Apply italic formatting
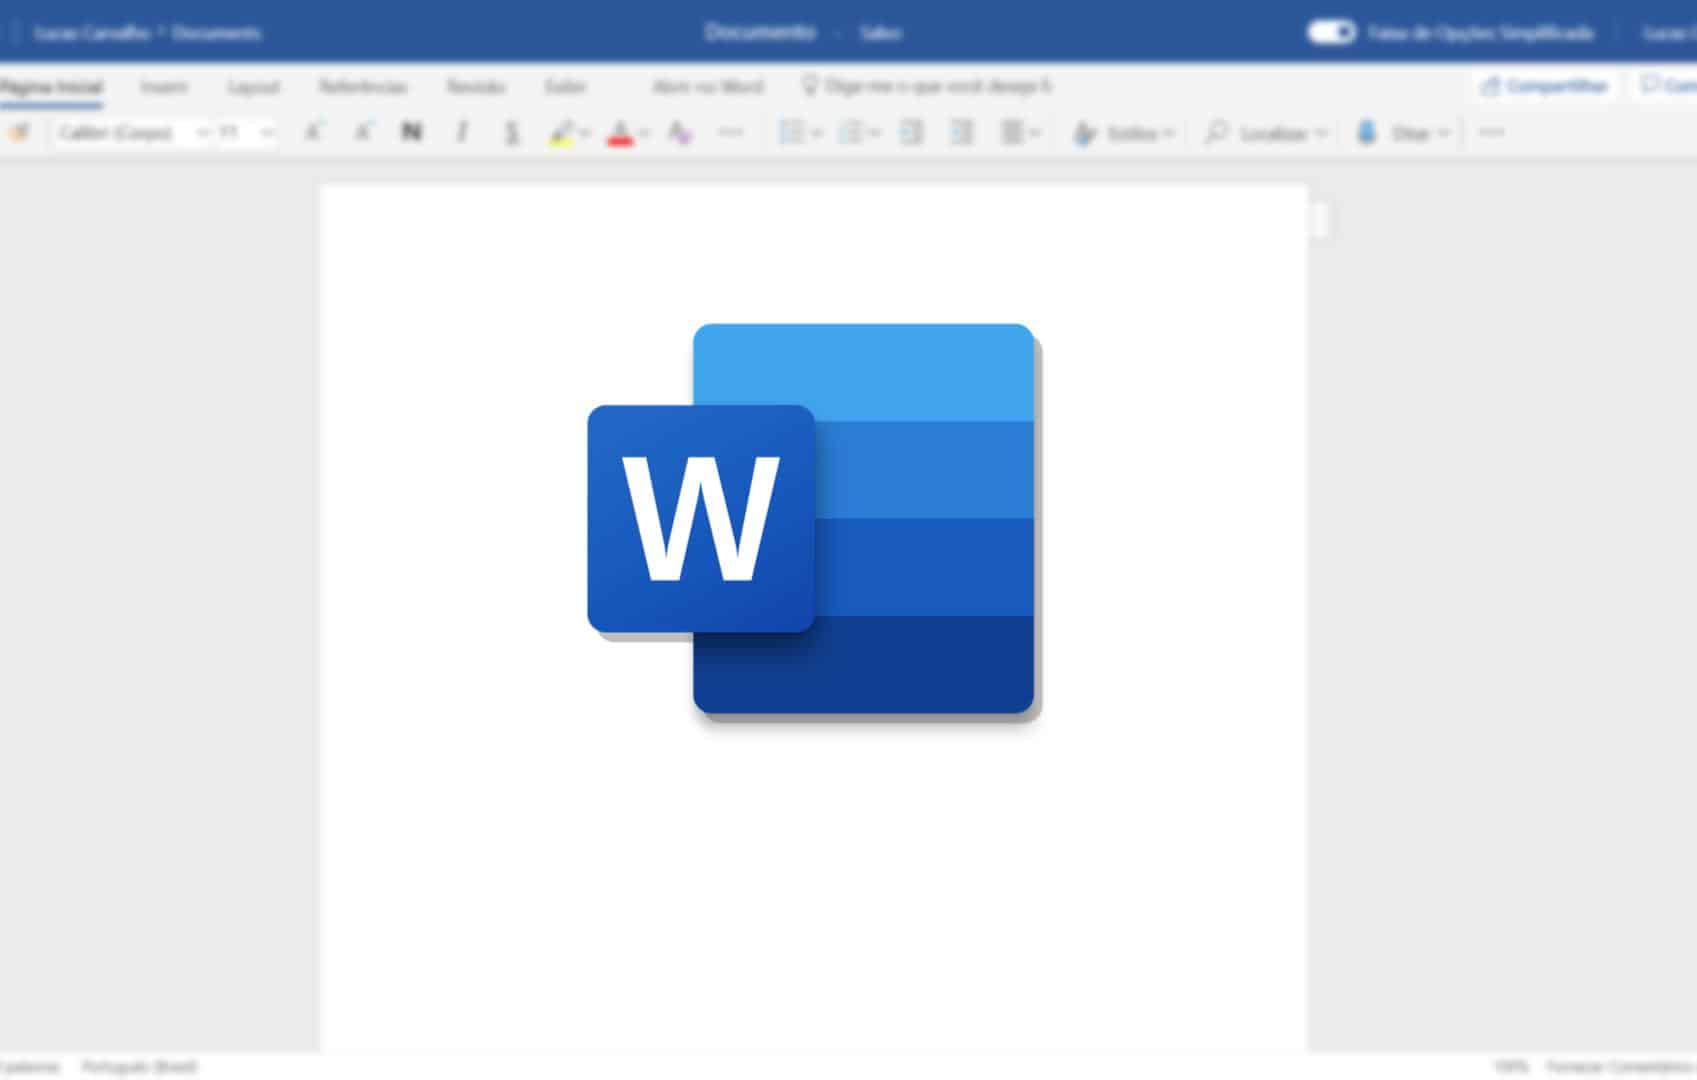The image size is (1697, 1080). (461, 131)
